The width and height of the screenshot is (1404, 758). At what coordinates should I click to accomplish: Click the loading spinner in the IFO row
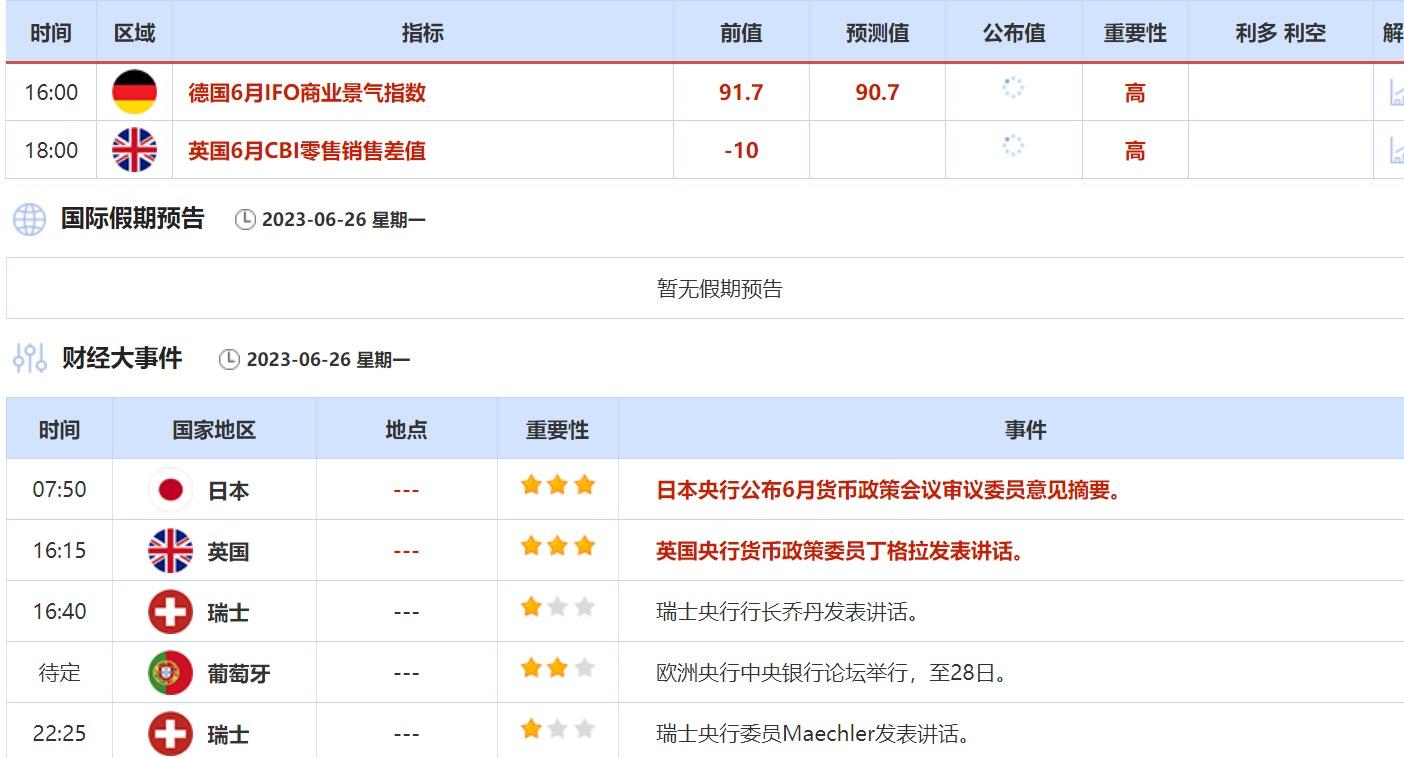point(1013,89)
